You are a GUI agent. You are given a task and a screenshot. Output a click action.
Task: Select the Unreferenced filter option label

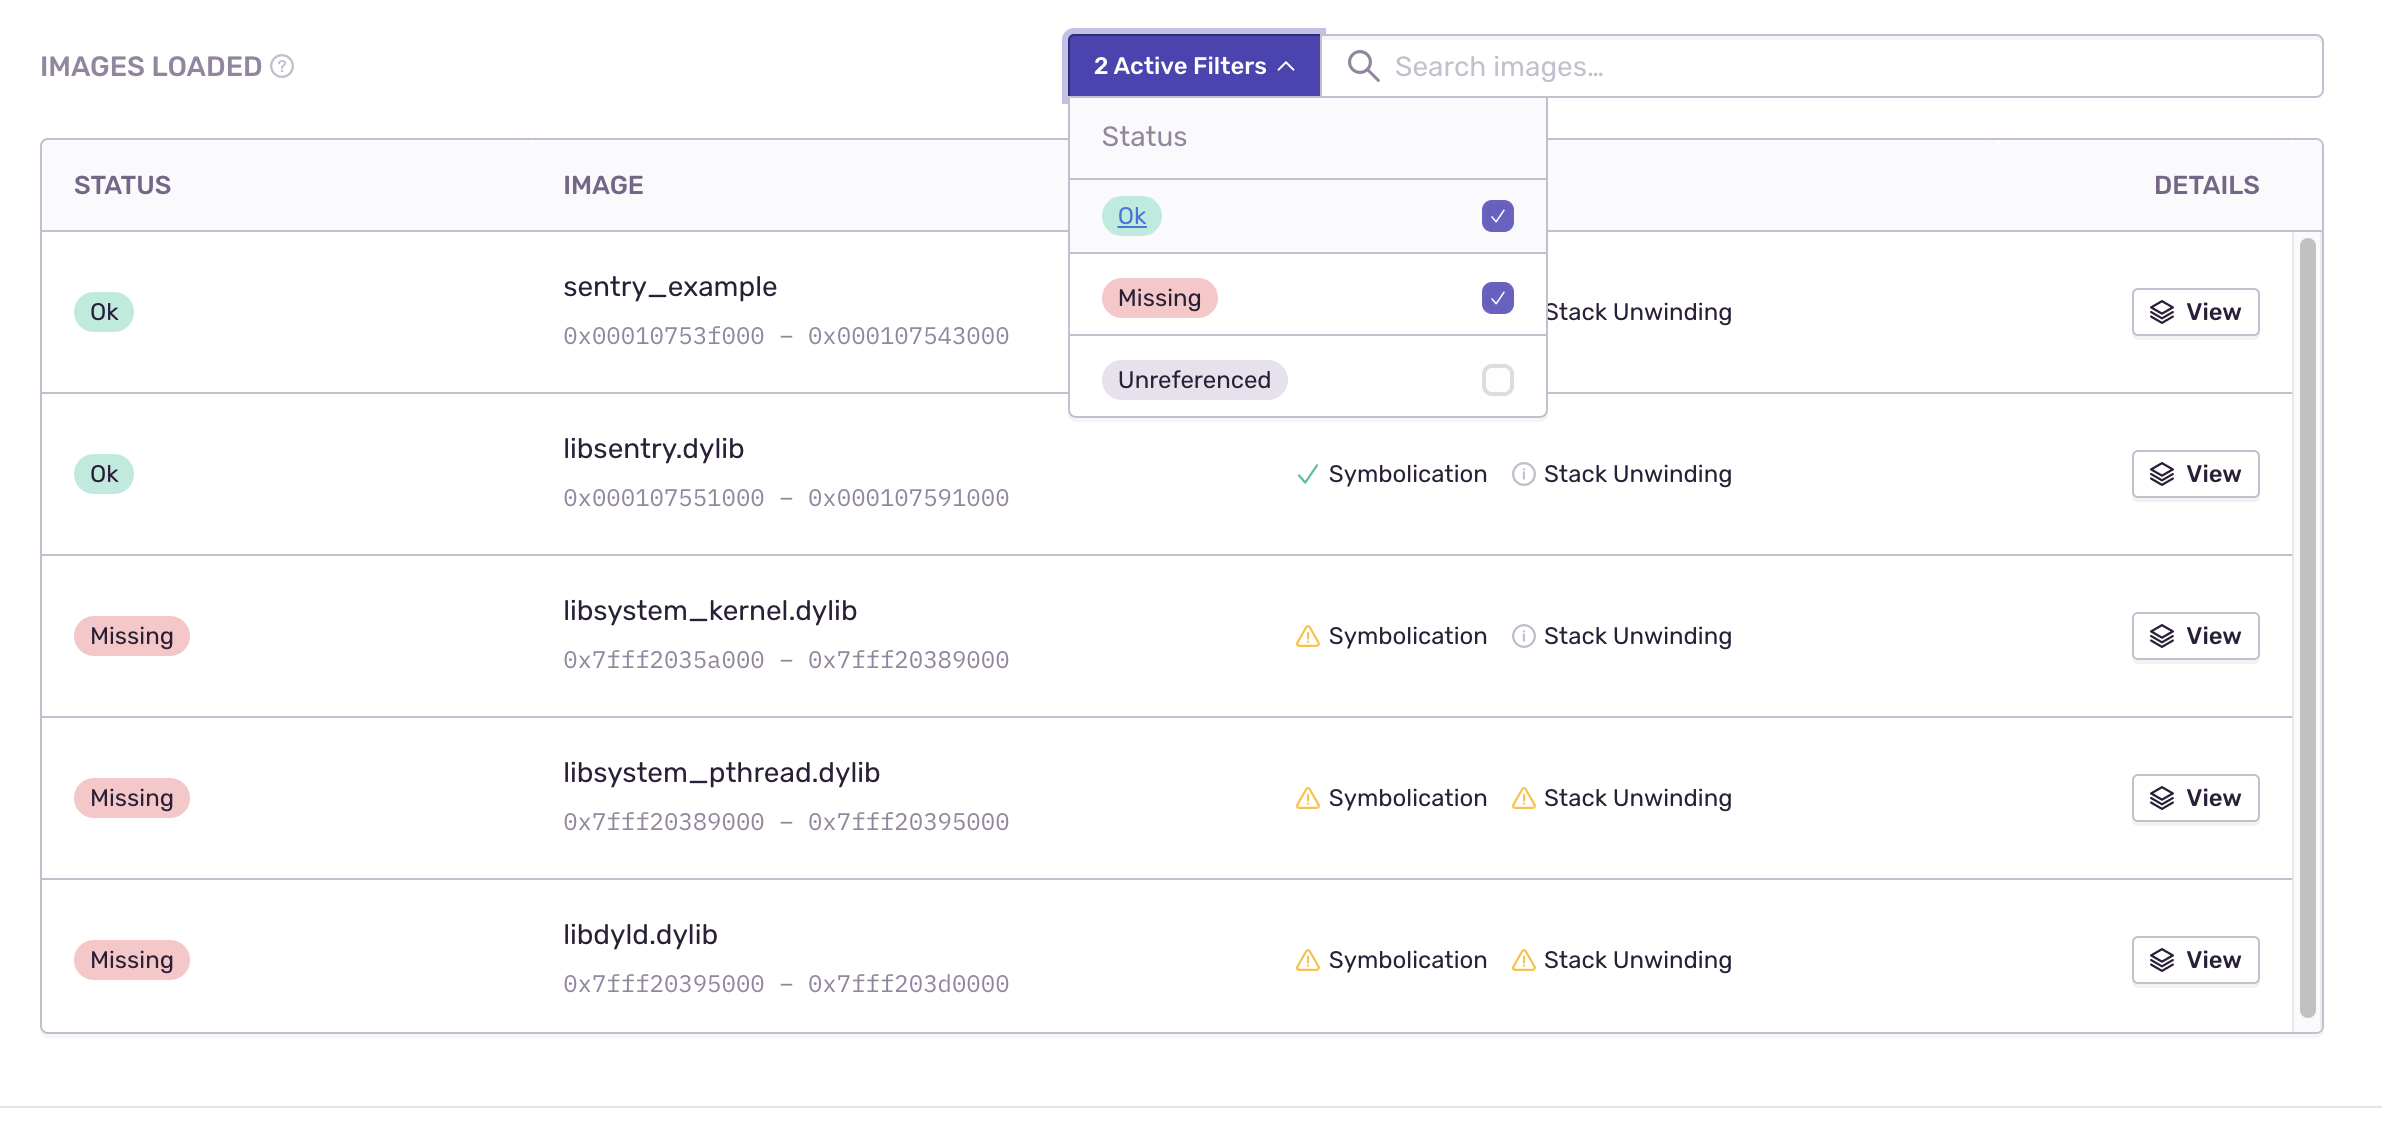(1194, 380)
